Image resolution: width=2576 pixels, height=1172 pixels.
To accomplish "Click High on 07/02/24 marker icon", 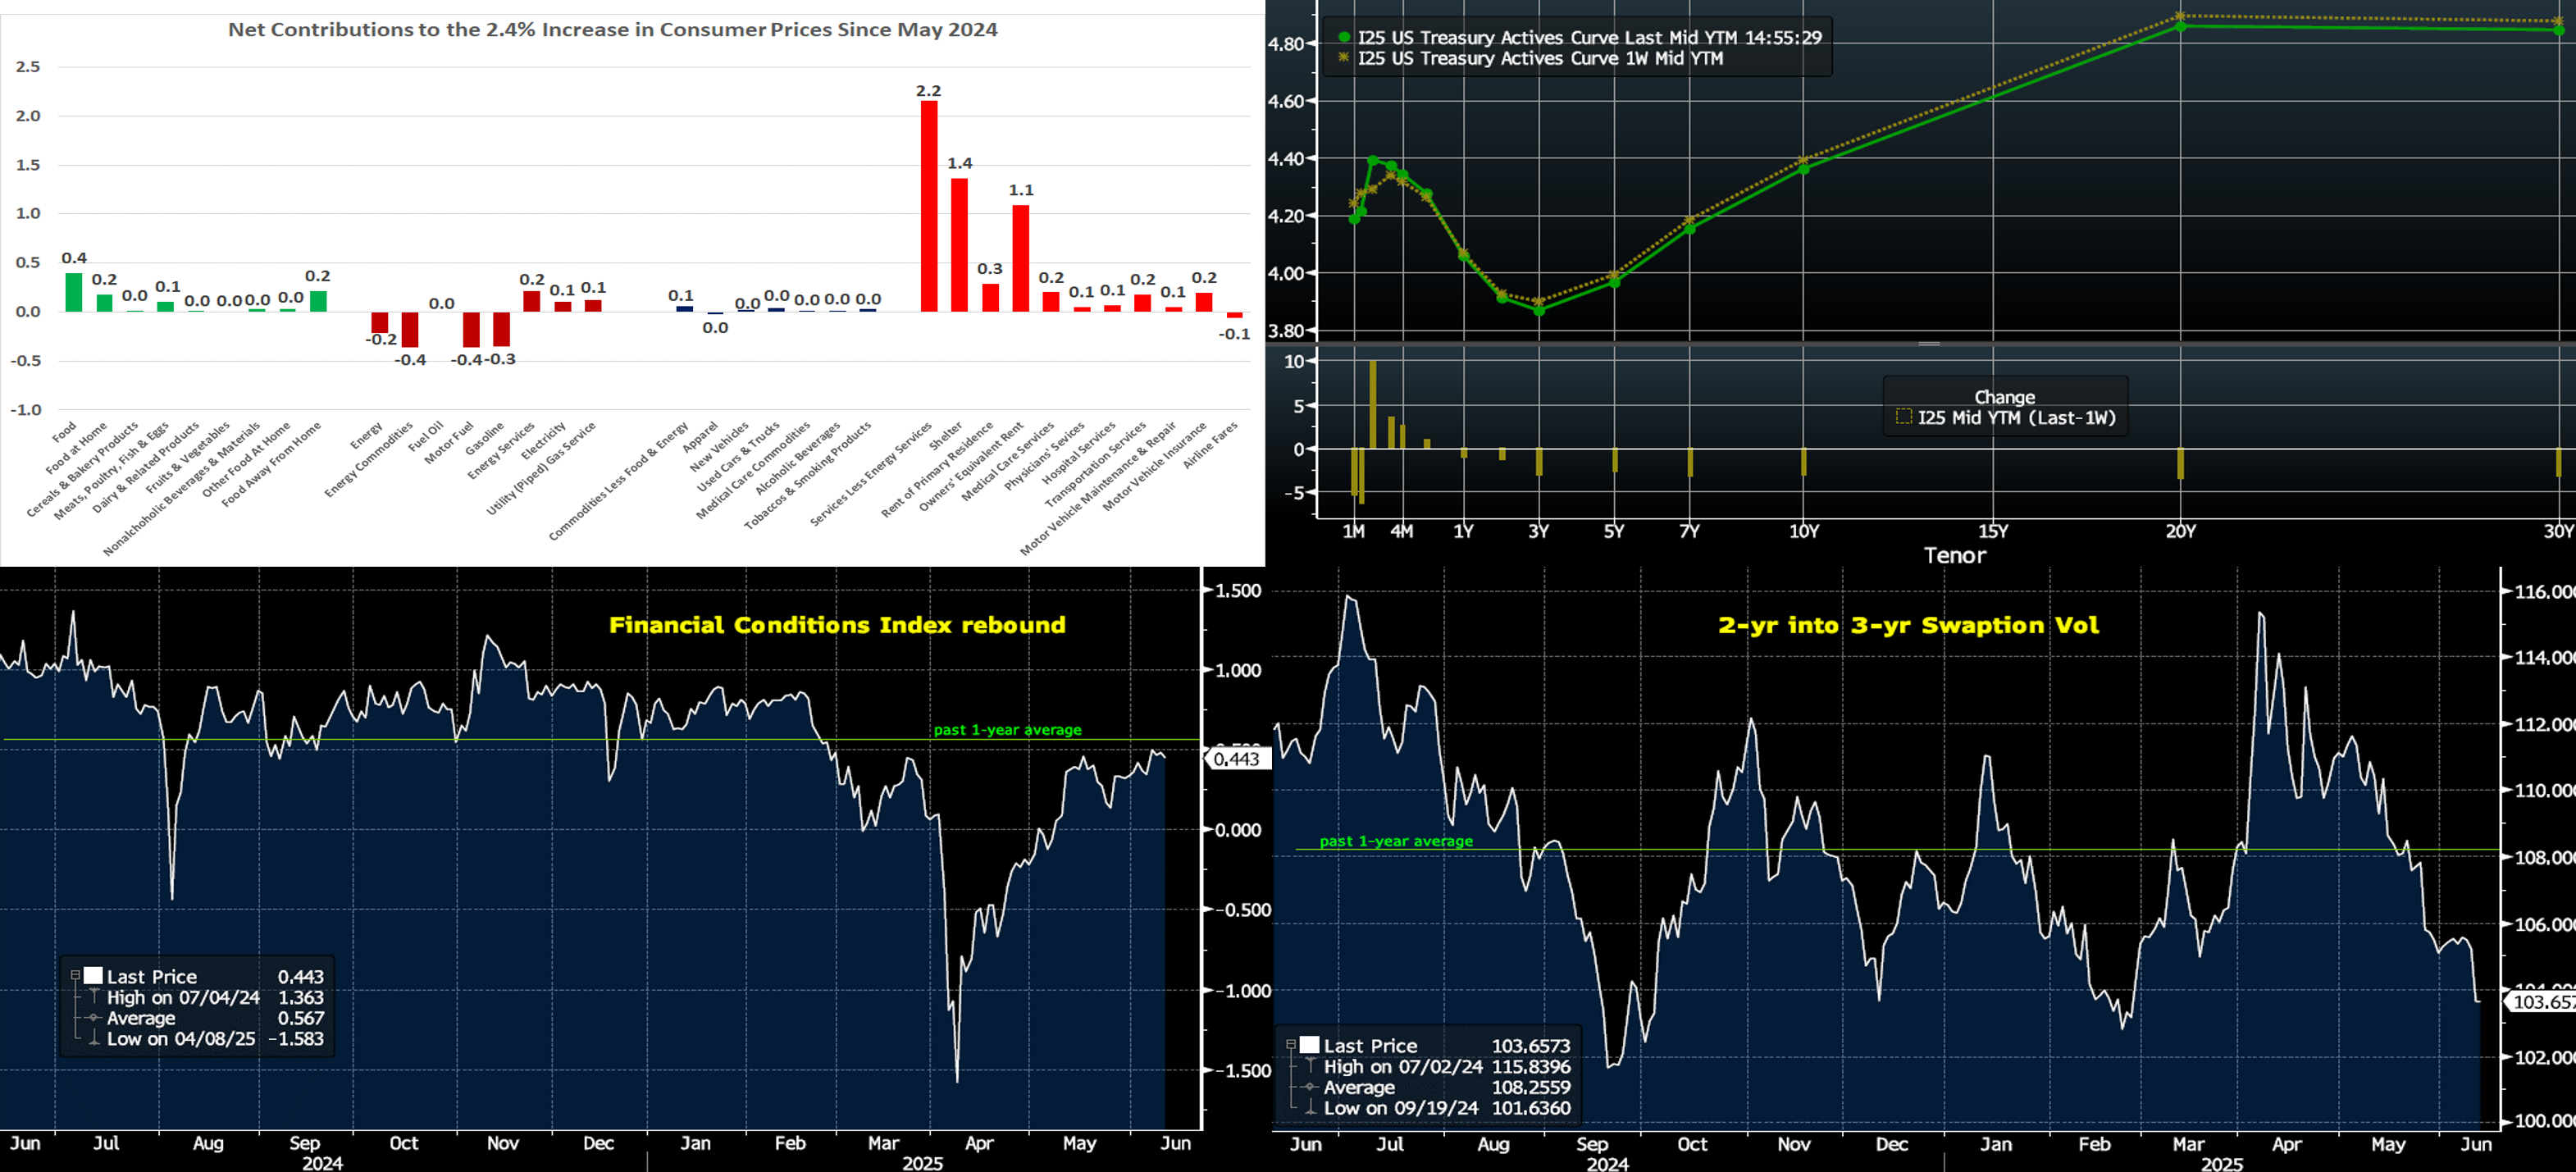I will [1310, 1066].
